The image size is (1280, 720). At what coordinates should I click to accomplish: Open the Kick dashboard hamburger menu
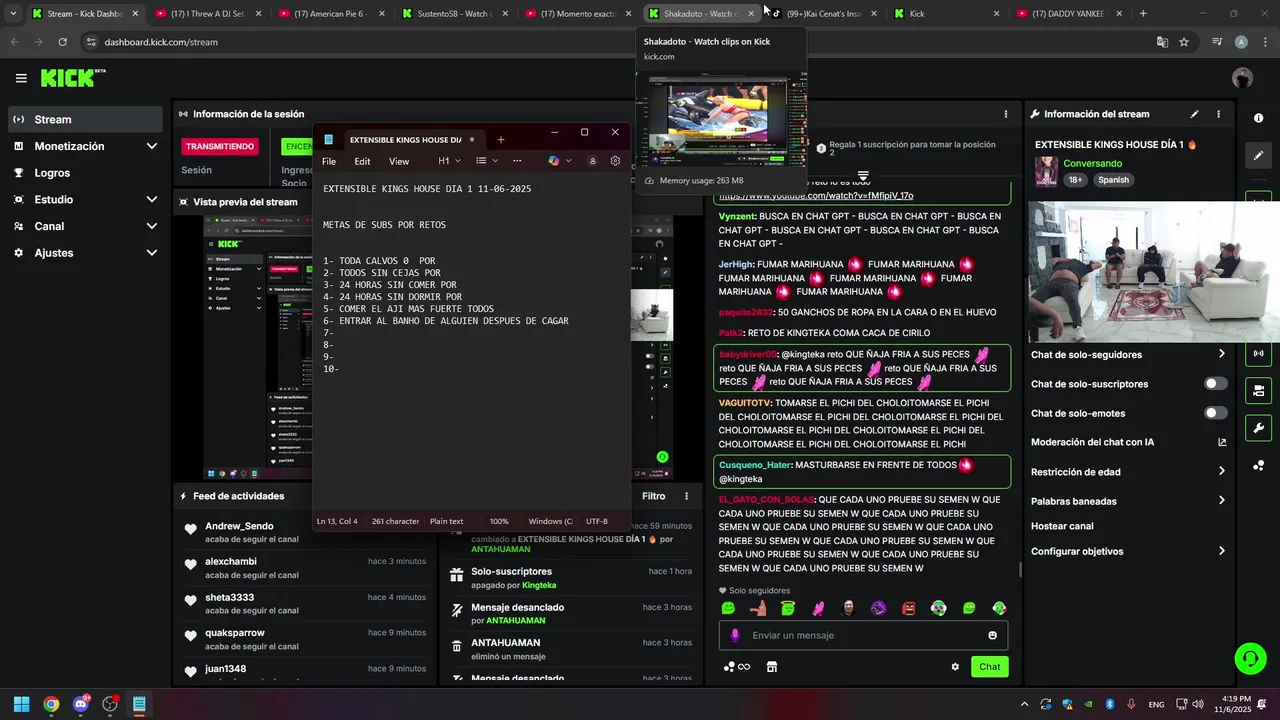point(21,78)
